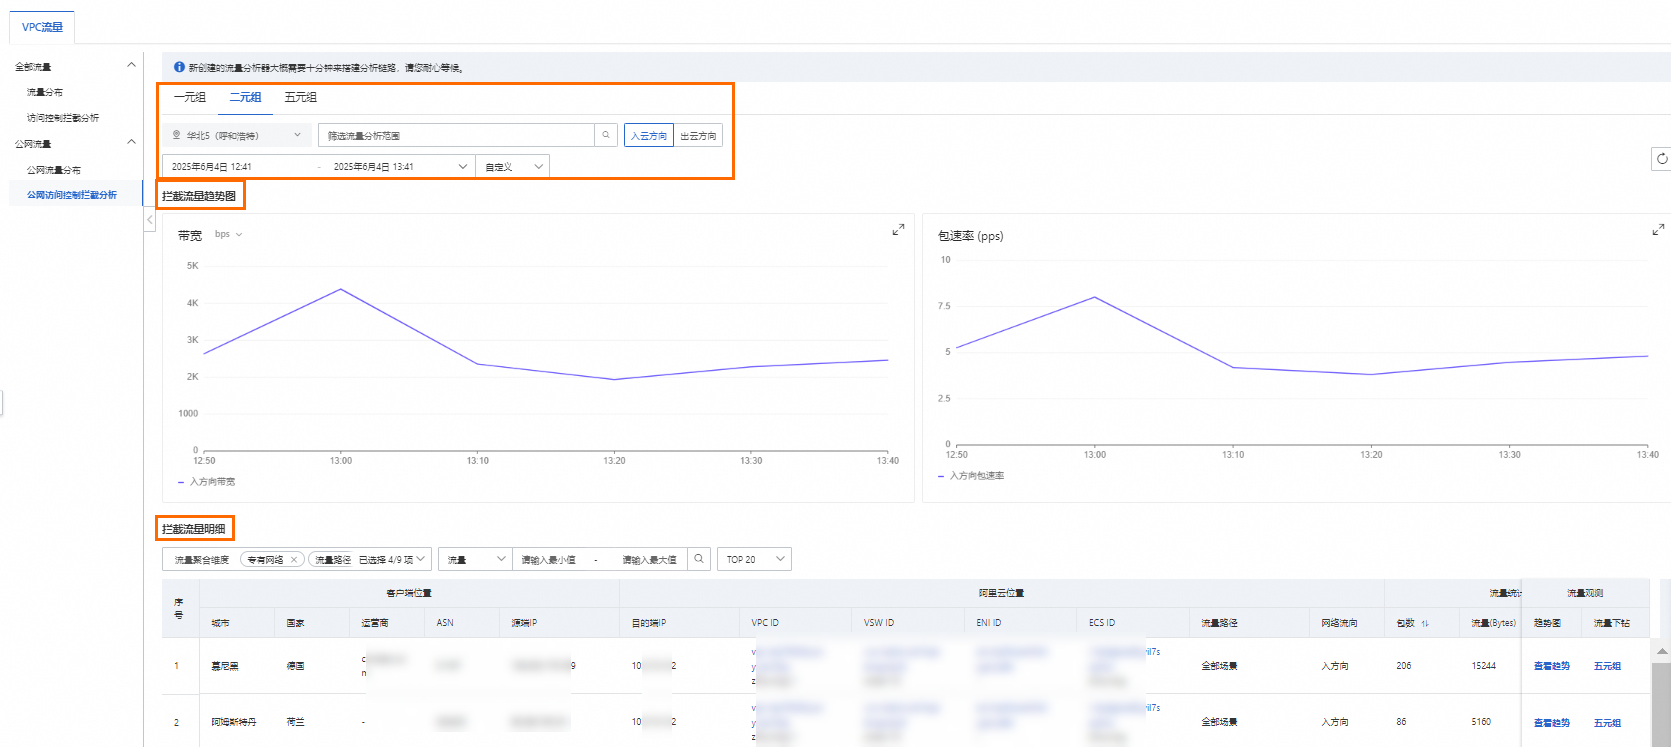
Task: Expand the date range picker chevron
Action: coord(463,166)
